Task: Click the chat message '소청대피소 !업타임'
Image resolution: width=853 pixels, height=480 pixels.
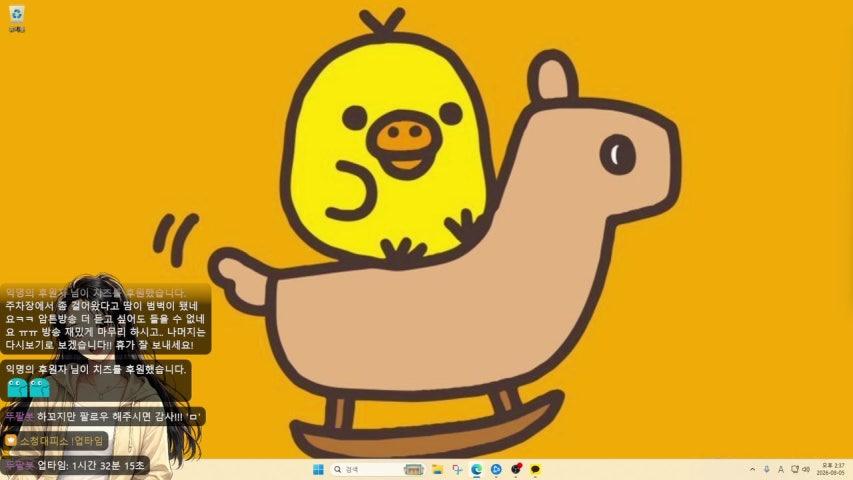Action: point(61,441)
